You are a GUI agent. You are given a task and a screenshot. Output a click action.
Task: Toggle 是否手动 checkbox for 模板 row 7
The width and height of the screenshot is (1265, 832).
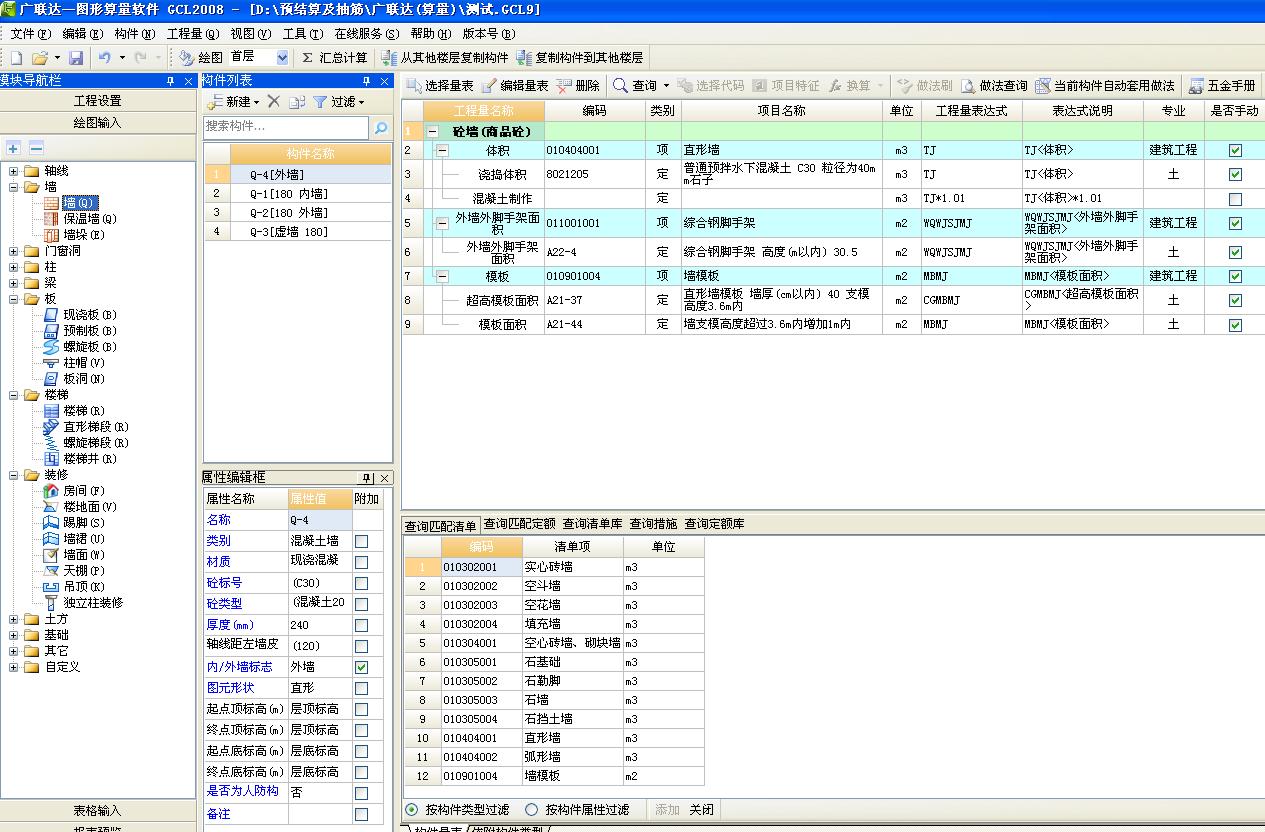click(1235, 277)
